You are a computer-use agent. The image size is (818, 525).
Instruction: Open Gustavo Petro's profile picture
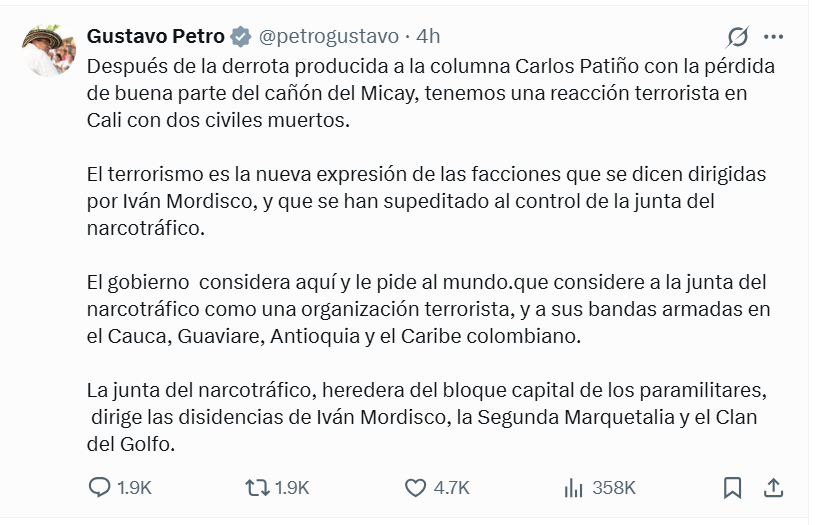(49, 50)
